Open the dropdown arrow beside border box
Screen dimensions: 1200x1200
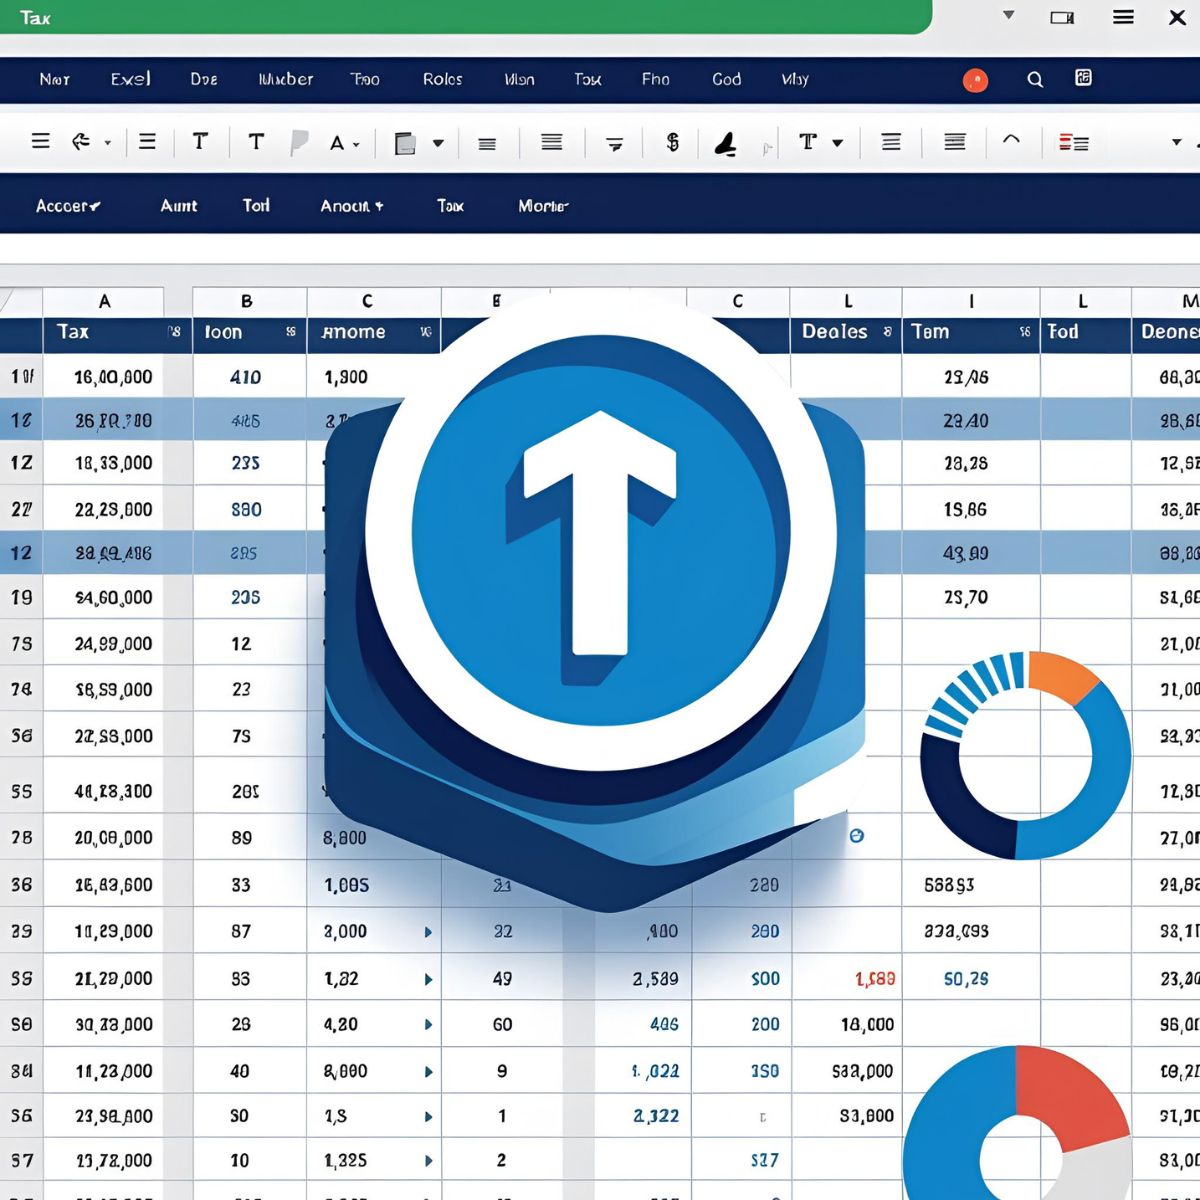click(x=437, y=144)
